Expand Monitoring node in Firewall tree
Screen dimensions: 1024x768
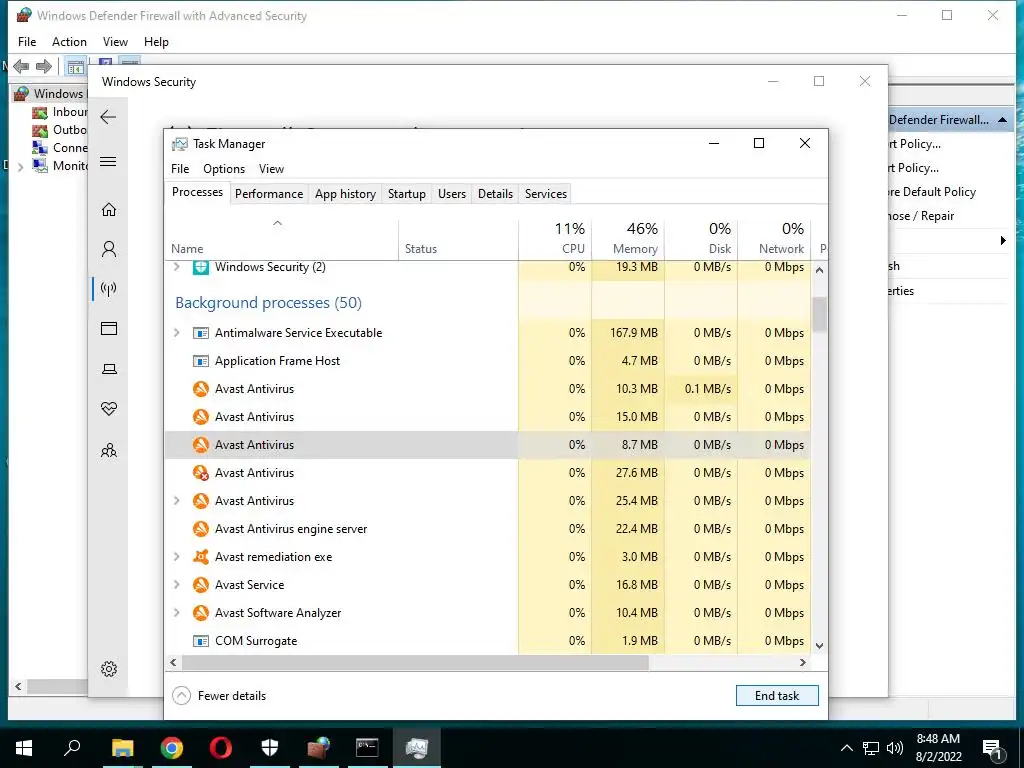pyautogui.click(x=20, y=167)
